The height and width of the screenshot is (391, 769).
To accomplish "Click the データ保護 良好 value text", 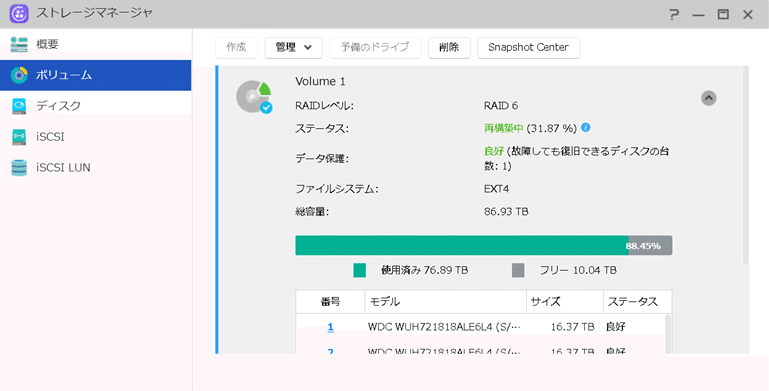I will point(494,151).
